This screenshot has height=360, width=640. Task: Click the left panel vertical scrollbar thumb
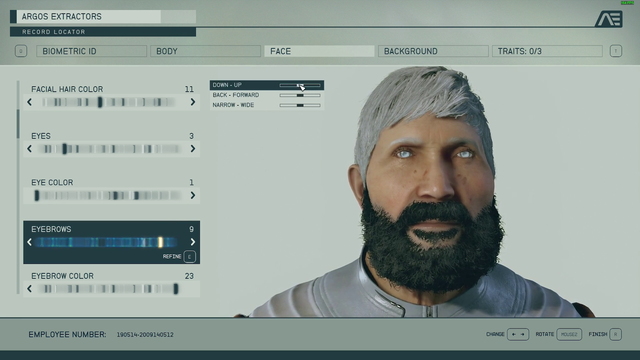coord(18,124)
